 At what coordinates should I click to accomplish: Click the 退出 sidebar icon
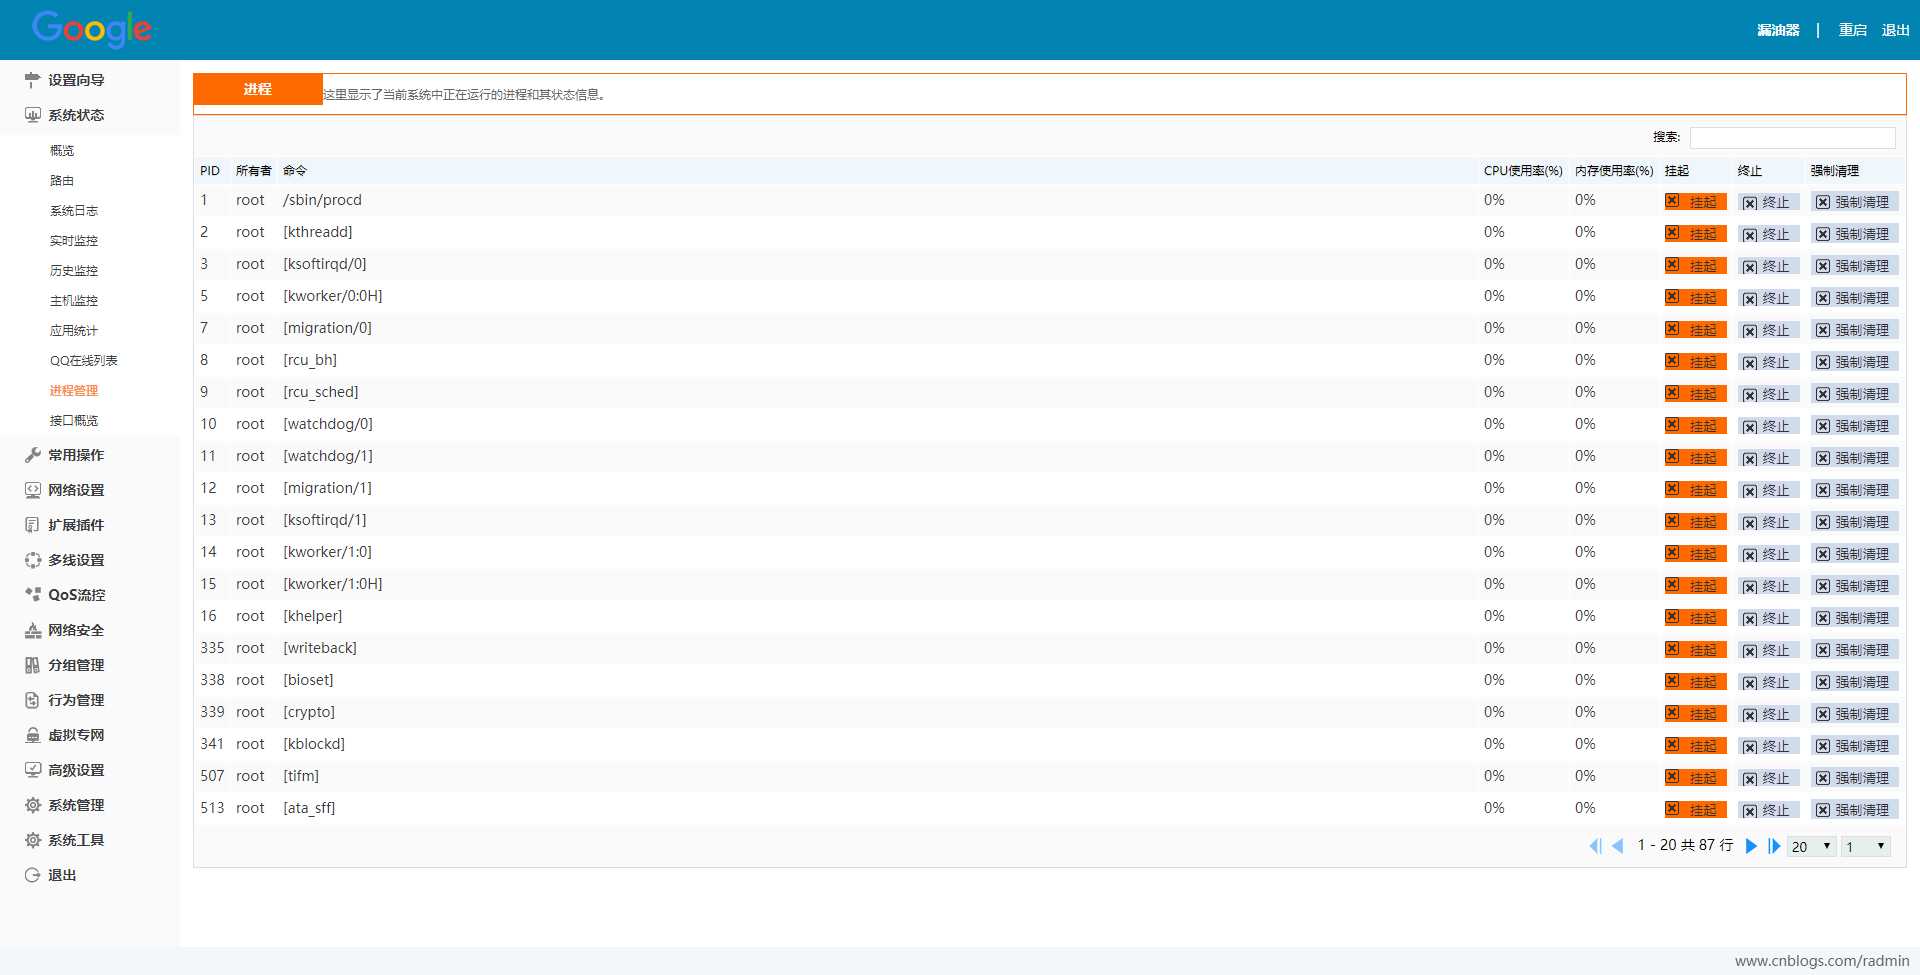(33, 875)
